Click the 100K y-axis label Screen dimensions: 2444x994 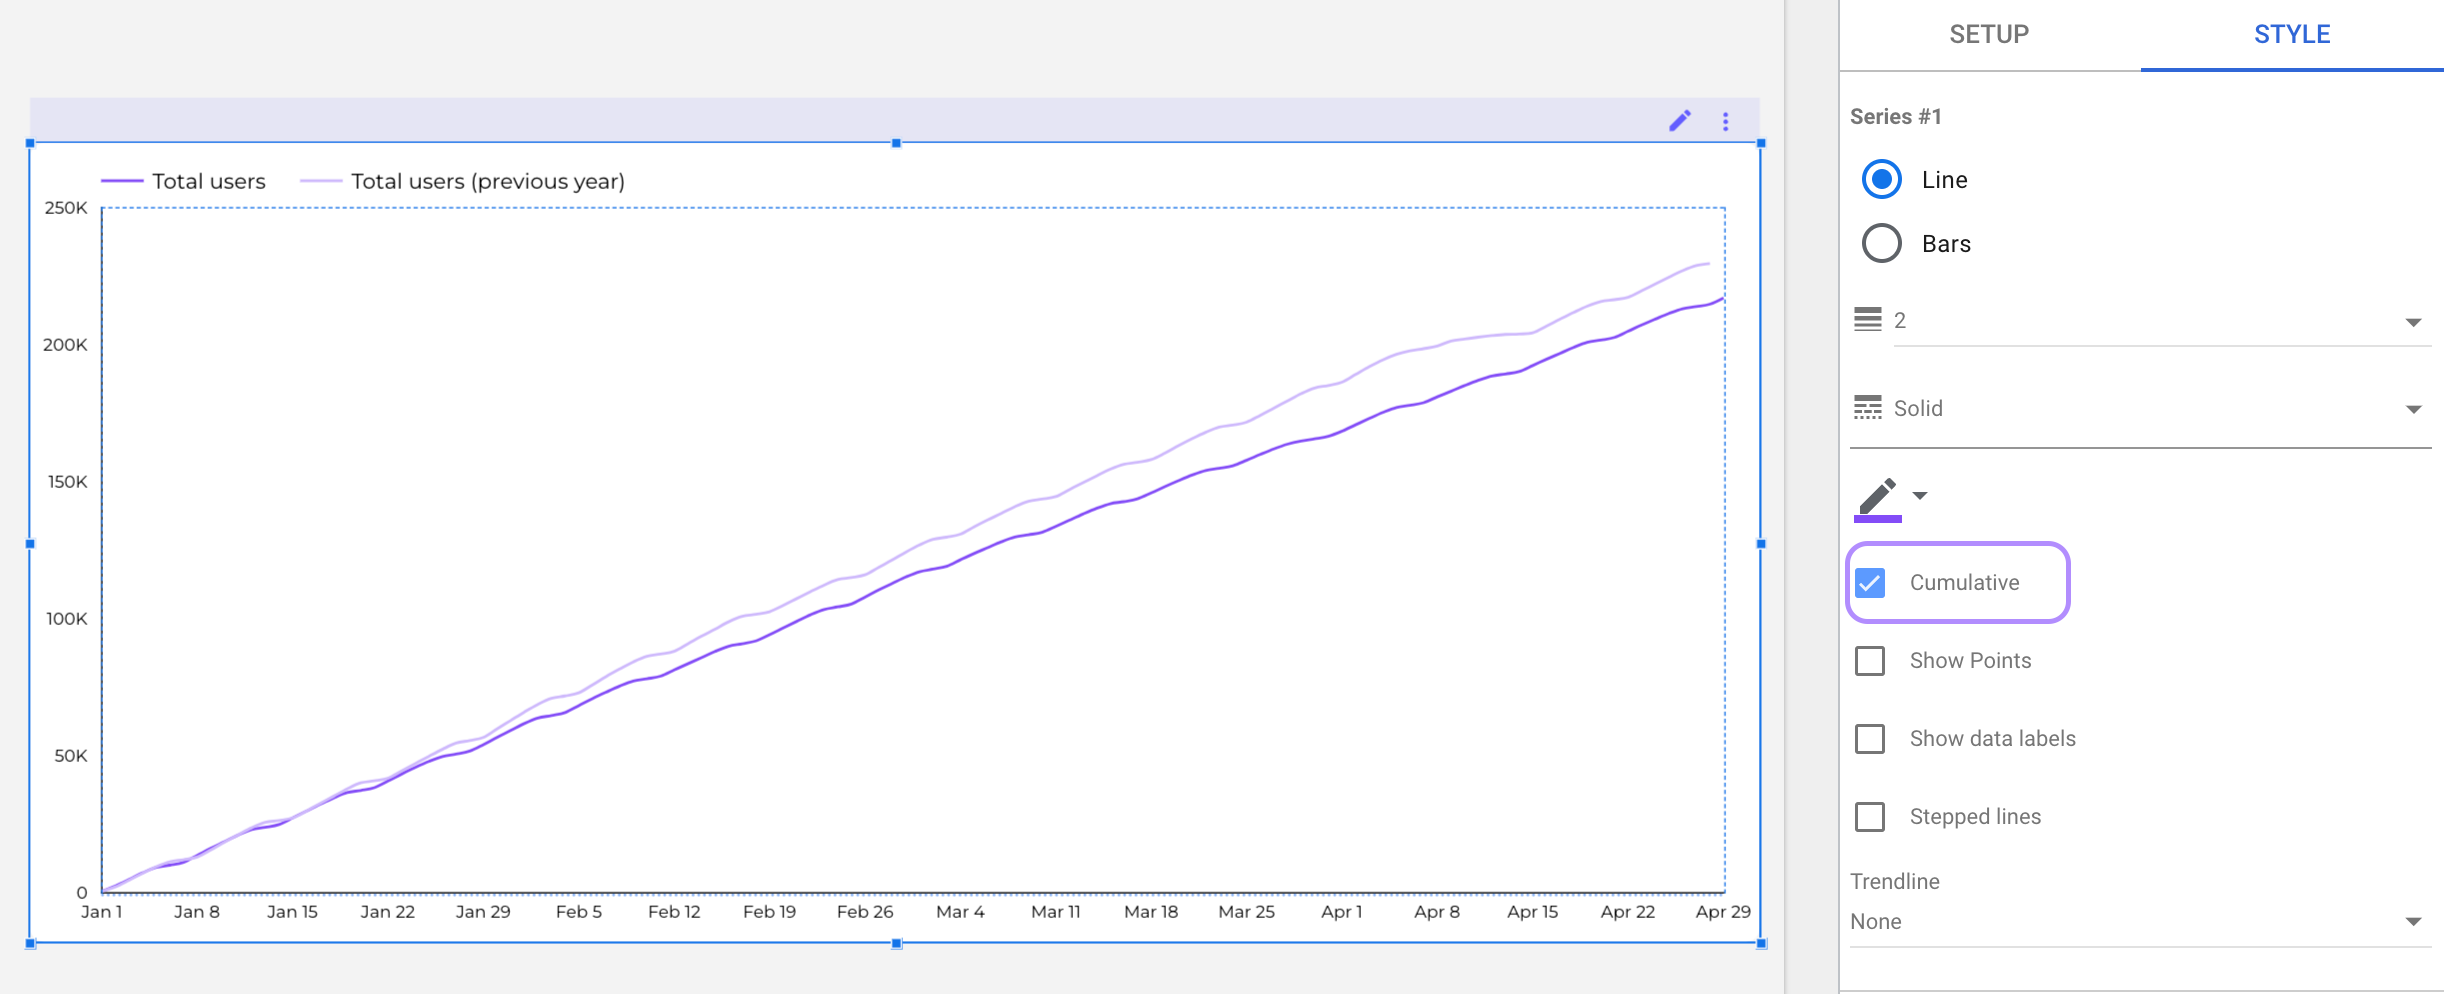[x=67, y=619]
